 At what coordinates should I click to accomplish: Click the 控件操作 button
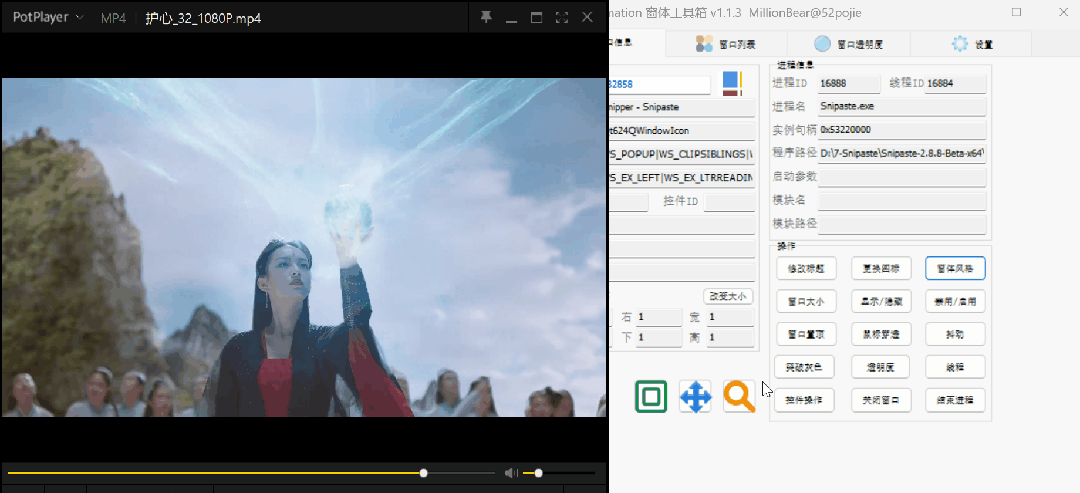(x=804, y=400)
